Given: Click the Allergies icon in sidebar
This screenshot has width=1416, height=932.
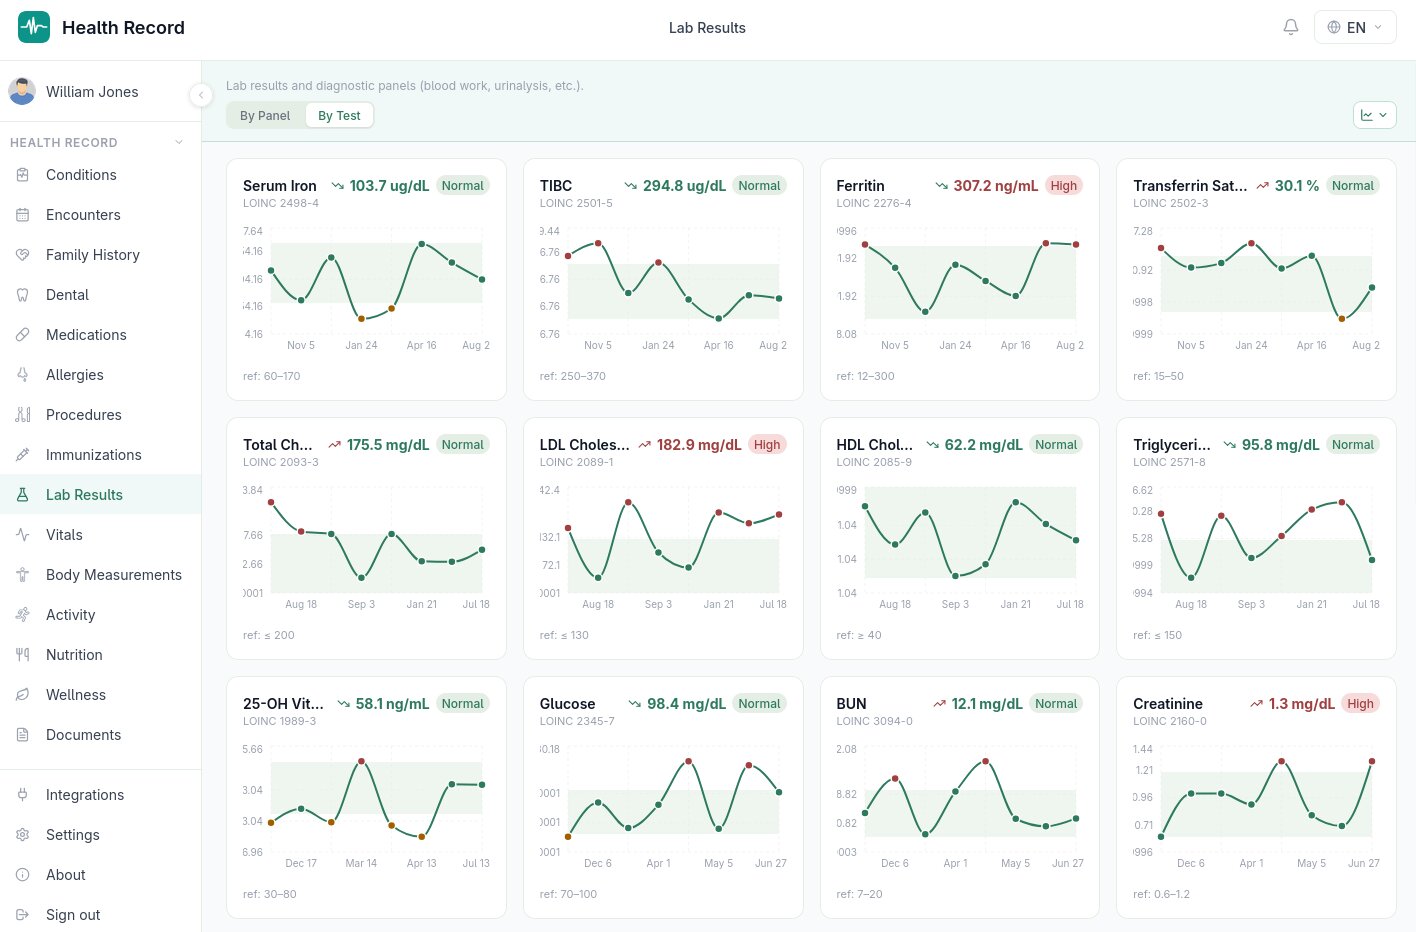Looking at the screenshot, I should (23, 375).
